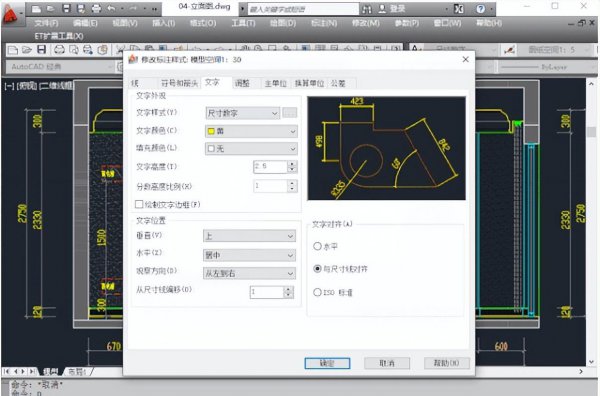Close the 修改标注样式 dialog
The height and width of the screenshot is (396, 600).
pyautogui.click(x=465, y=59)
